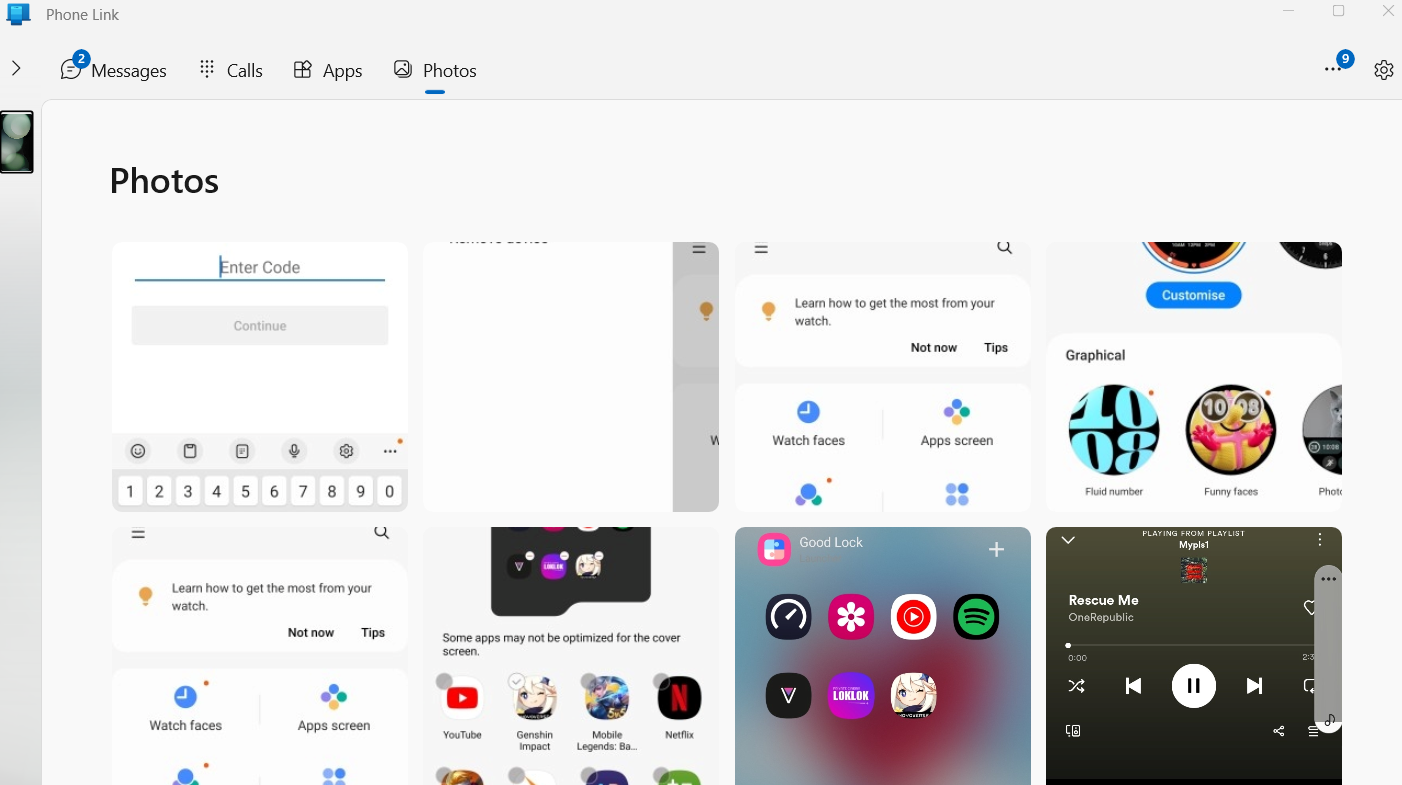Switch to the Calls tab
Viewport: 1402px width, 785px height.
tap(231, 70)
